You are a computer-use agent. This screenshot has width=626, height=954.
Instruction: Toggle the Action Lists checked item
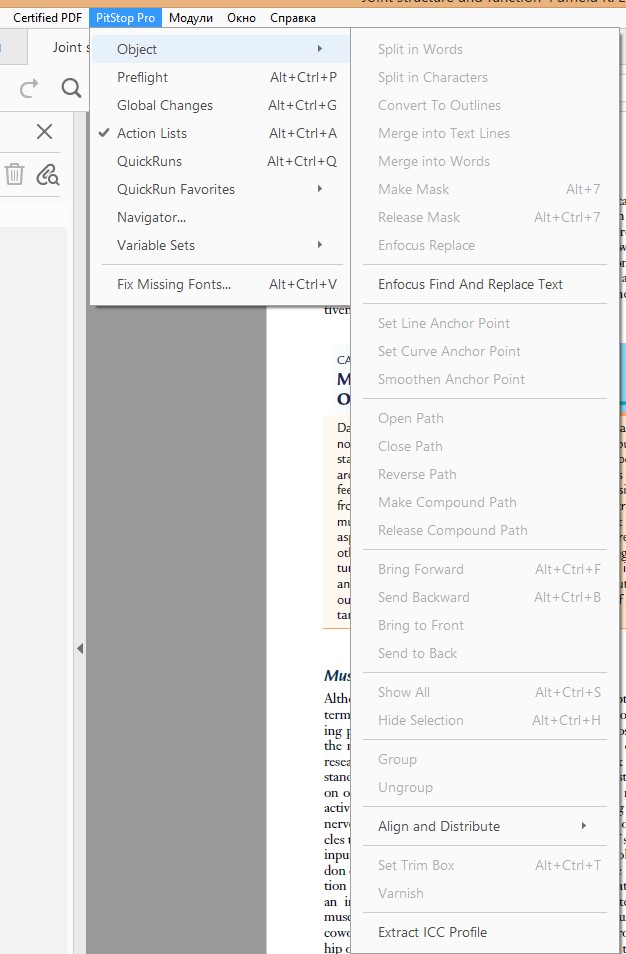[220, 133]
